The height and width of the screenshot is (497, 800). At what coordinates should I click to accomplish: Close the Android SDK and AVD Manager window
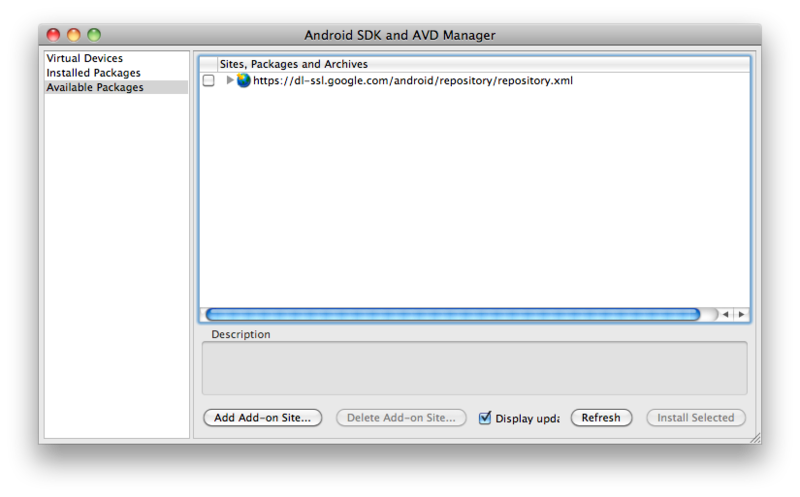[53, 35]
